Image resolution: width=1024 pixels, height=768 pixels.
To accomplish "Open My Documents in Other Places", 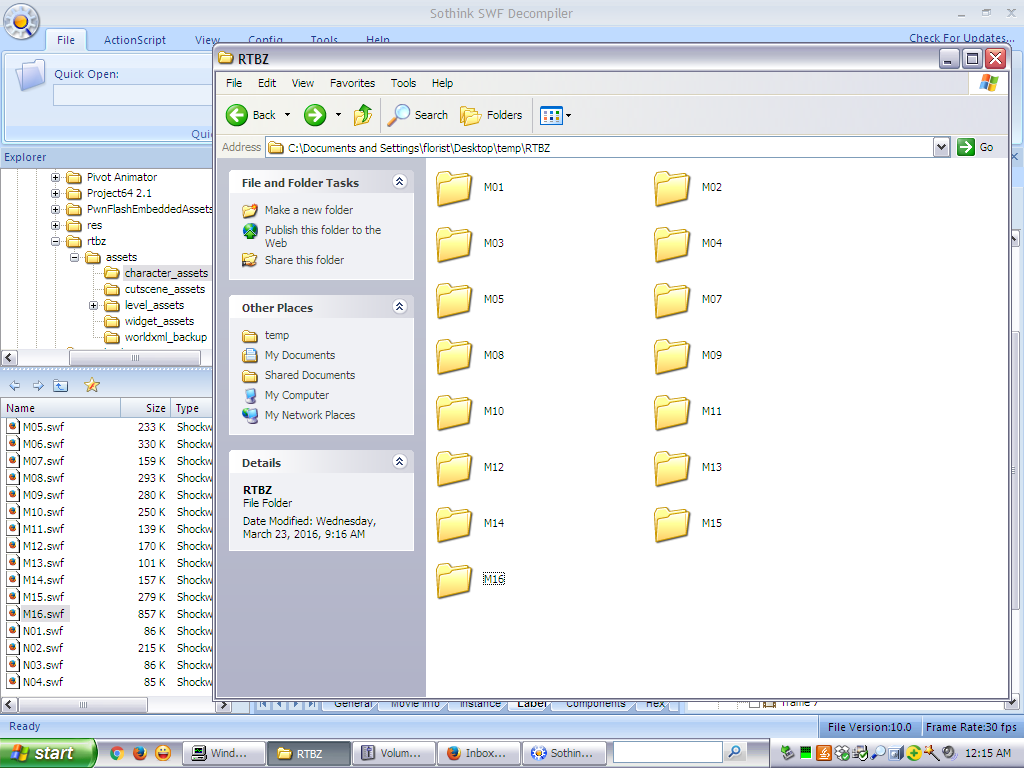I will click(300, 355).
